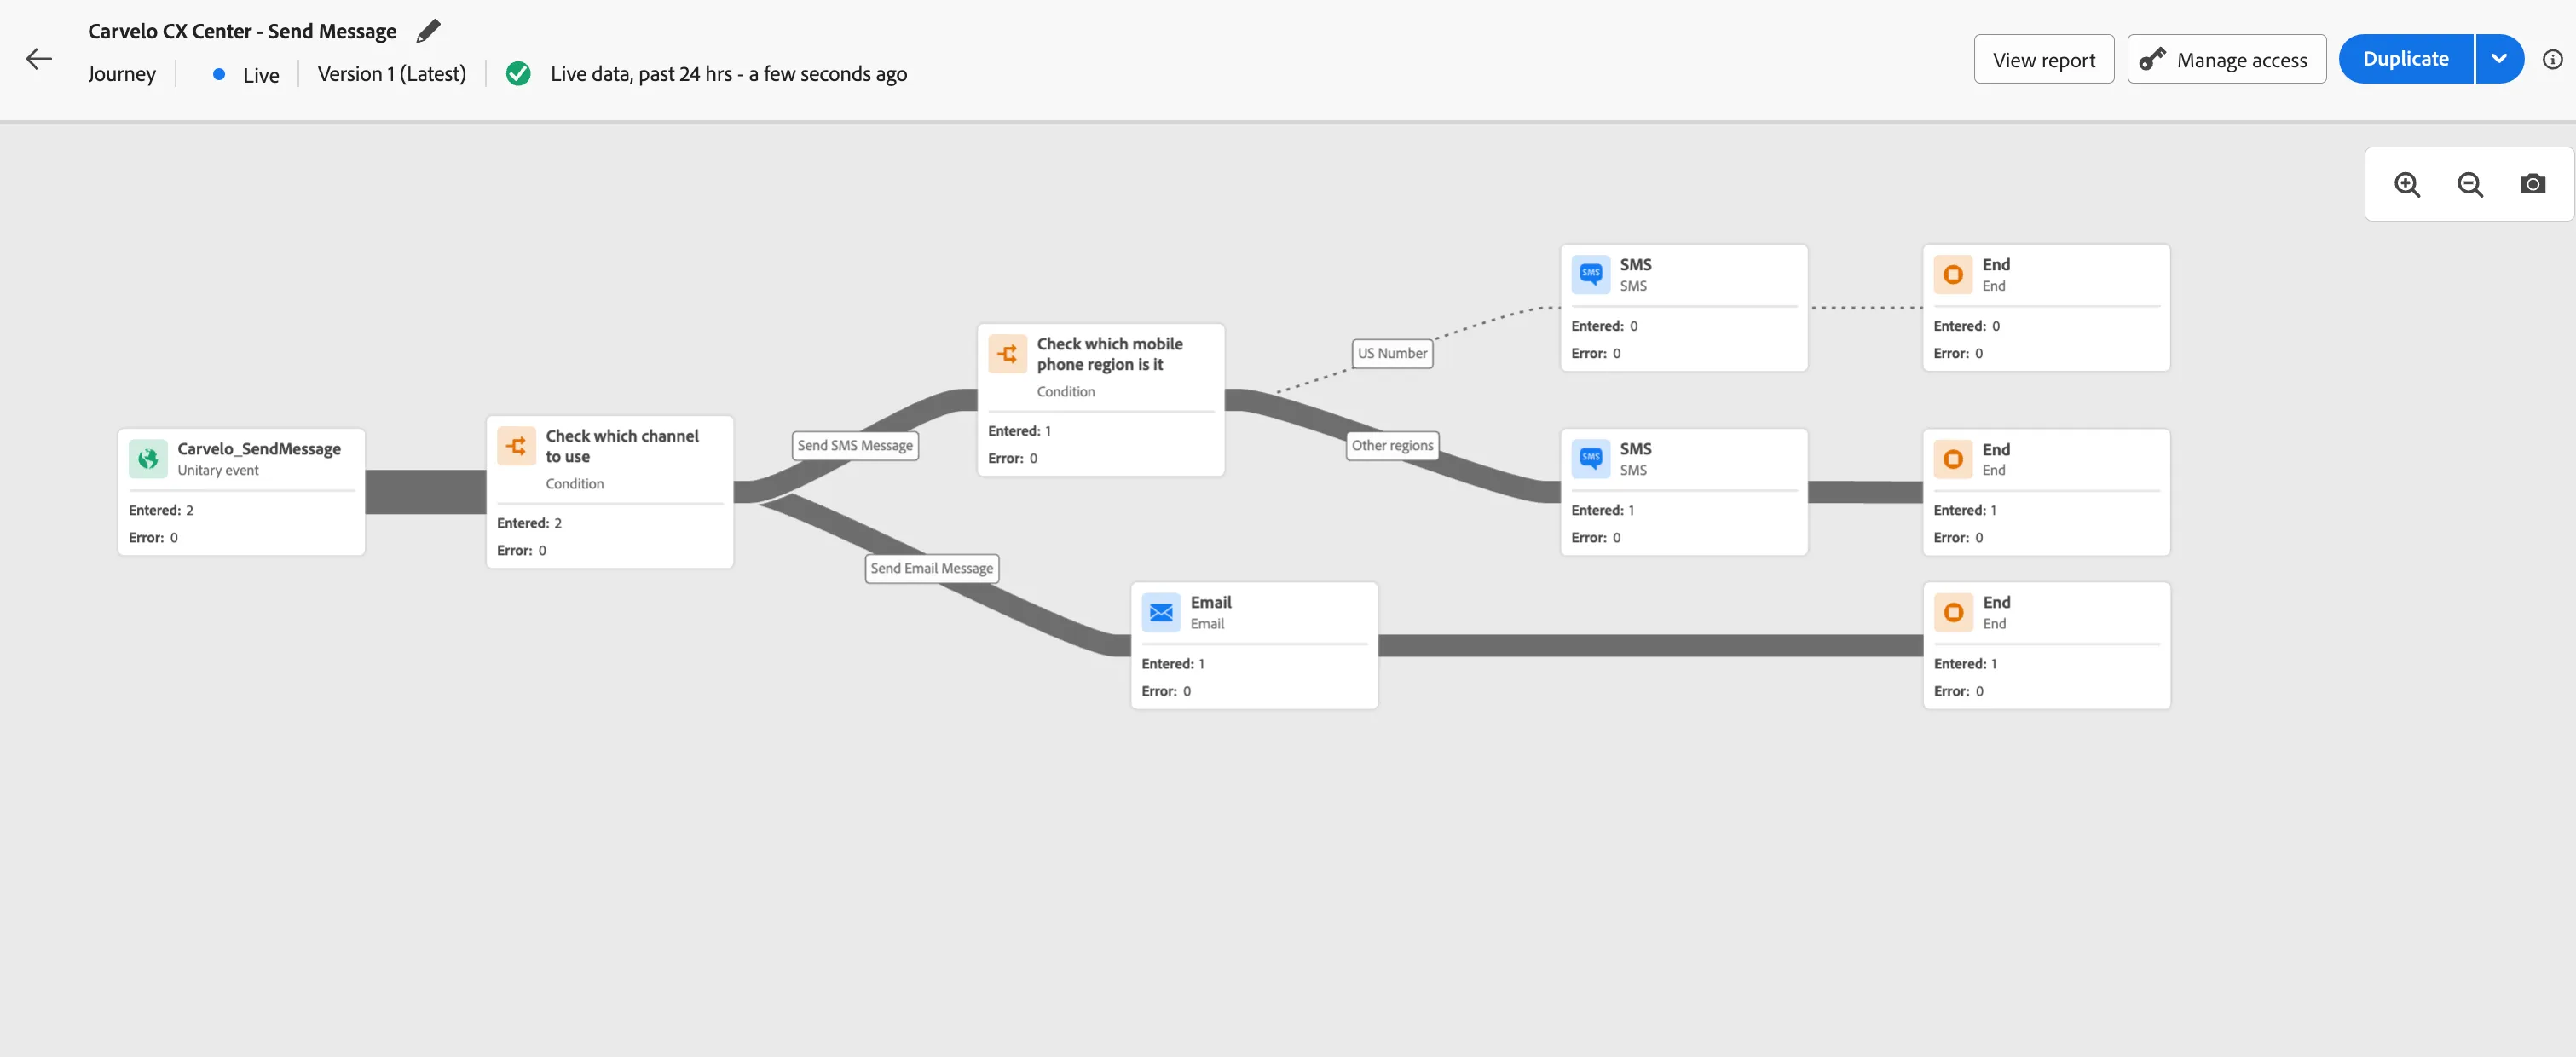Select the Send Email Message path label
The image size is (2576, 1057).
(x=932, y=568)
